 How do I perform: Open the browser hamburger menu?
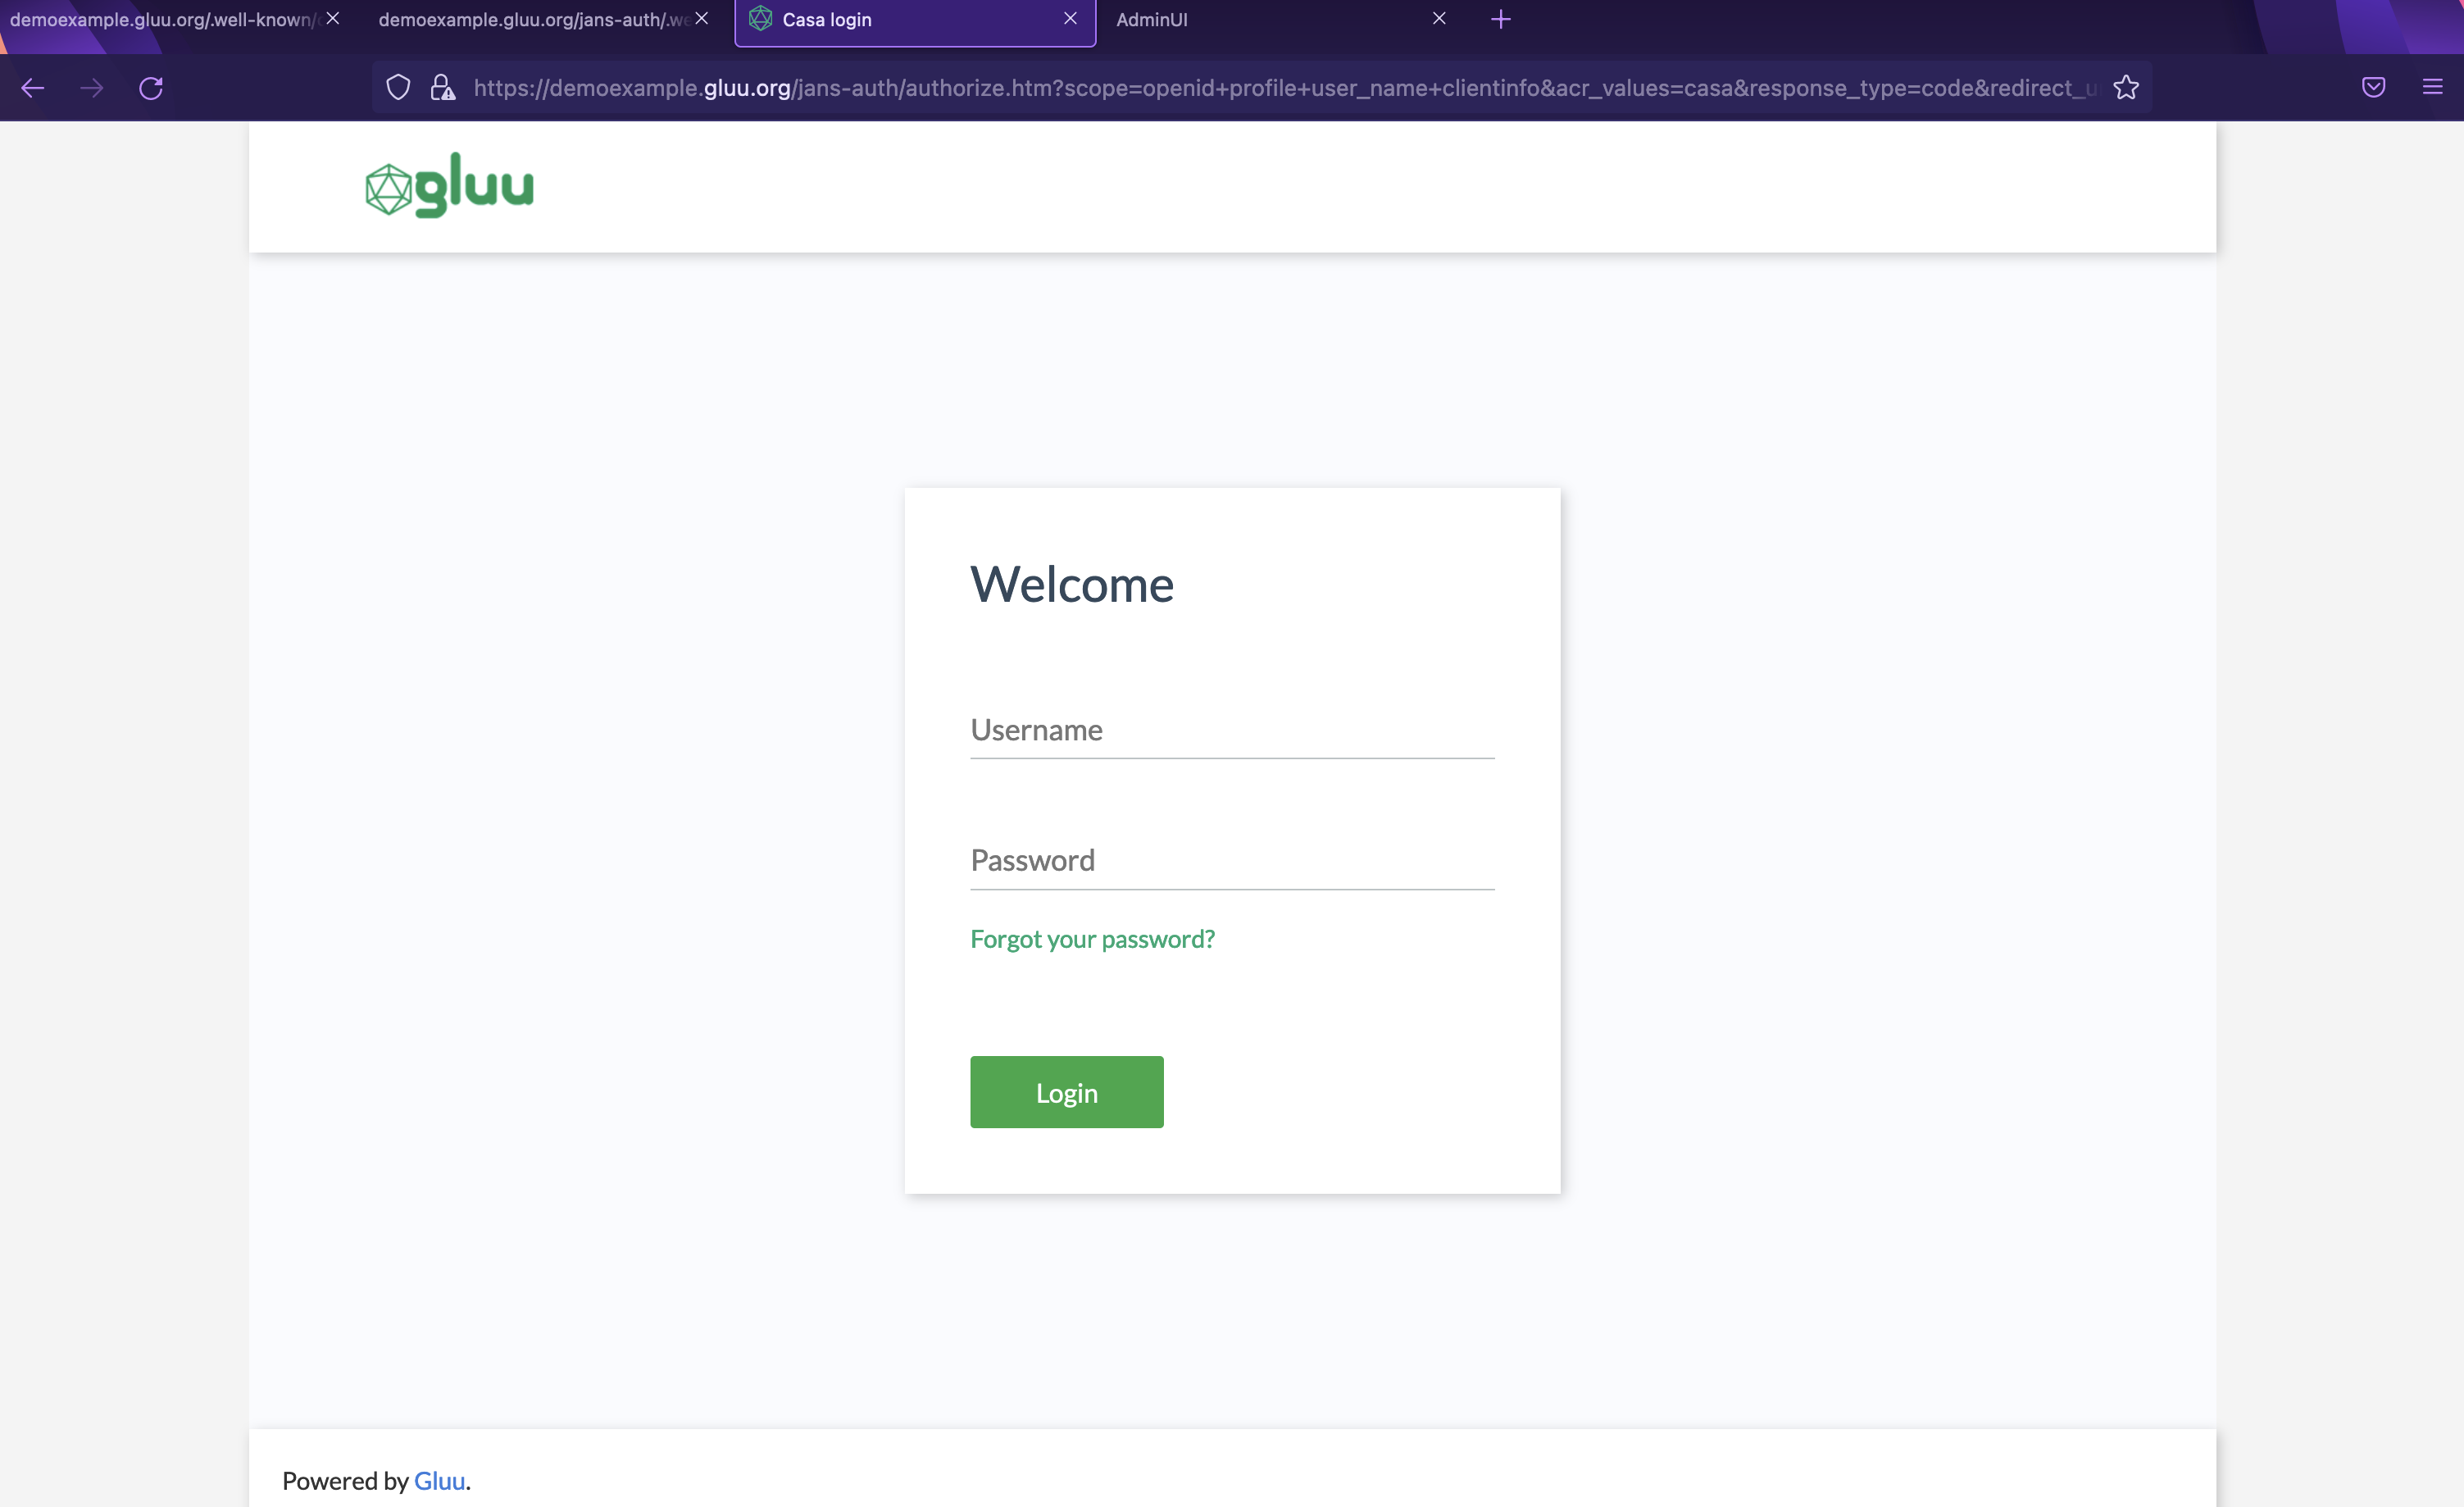[x=2433, y=88]
